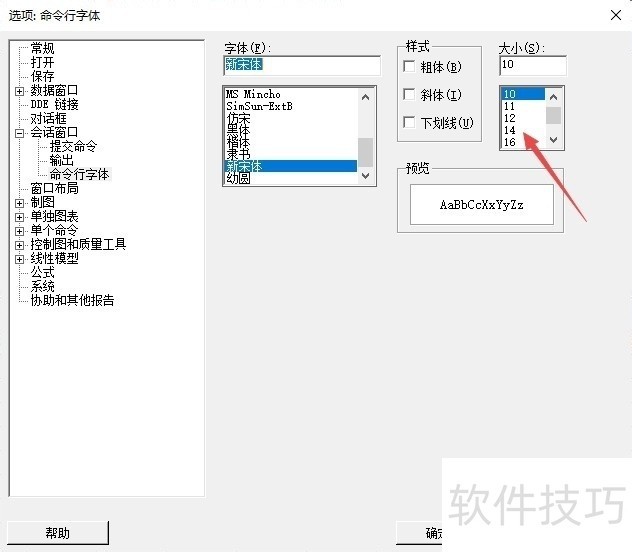Click the 控制图和质量工具 tree label
The width and height of the screenshot is (632, 552).
pyautogui.click(x=79, y=244)
